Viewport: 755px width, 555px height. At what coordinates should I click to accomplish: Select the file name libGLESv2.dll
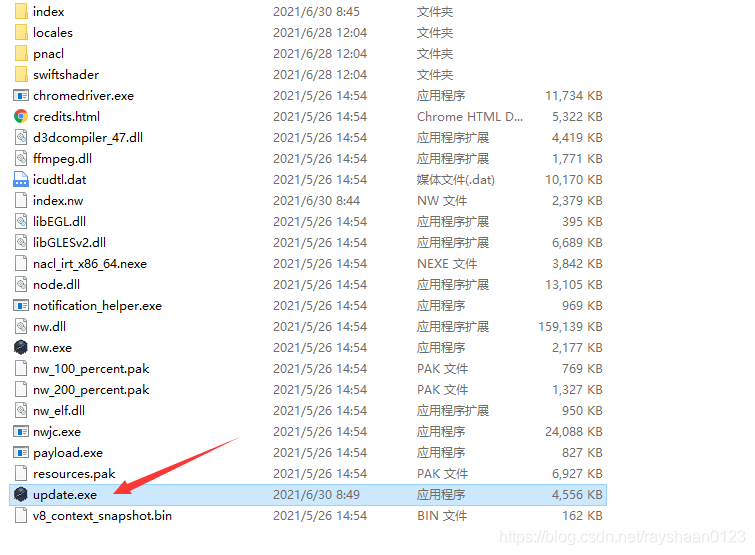[x=69, y=243]
